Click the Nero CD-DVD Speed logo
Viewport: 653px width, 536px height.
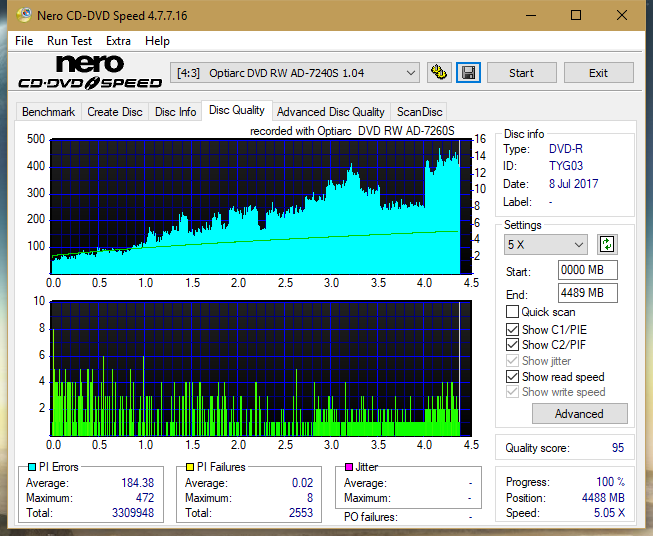pyautogui.click(x=90, y=72)
